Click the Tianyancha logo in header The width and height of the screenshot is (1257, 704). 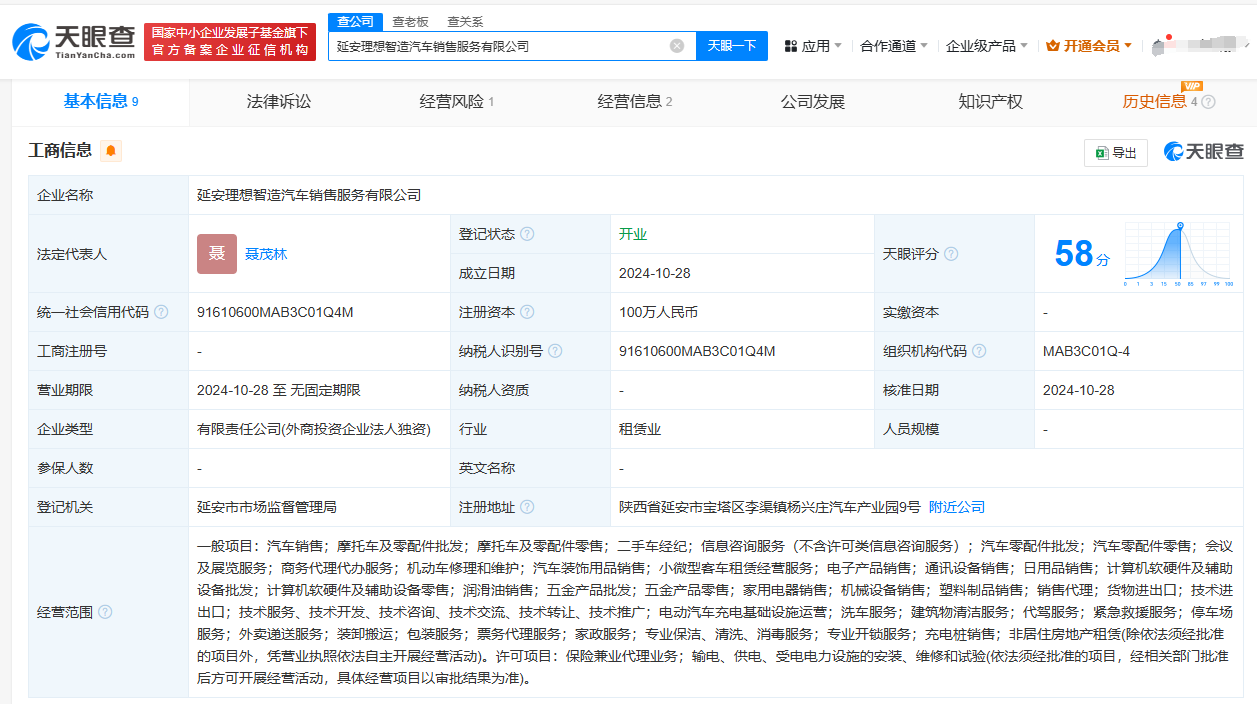[x=73, y=42]
